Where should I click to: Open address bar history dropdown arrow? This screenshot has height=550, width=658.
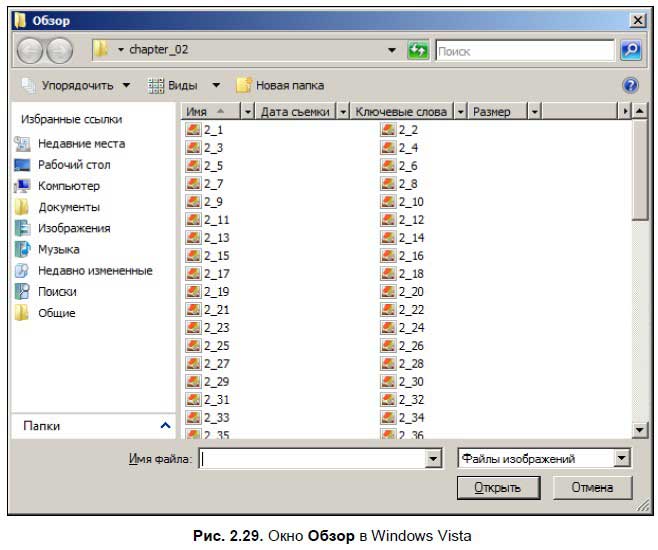[392, 50]
